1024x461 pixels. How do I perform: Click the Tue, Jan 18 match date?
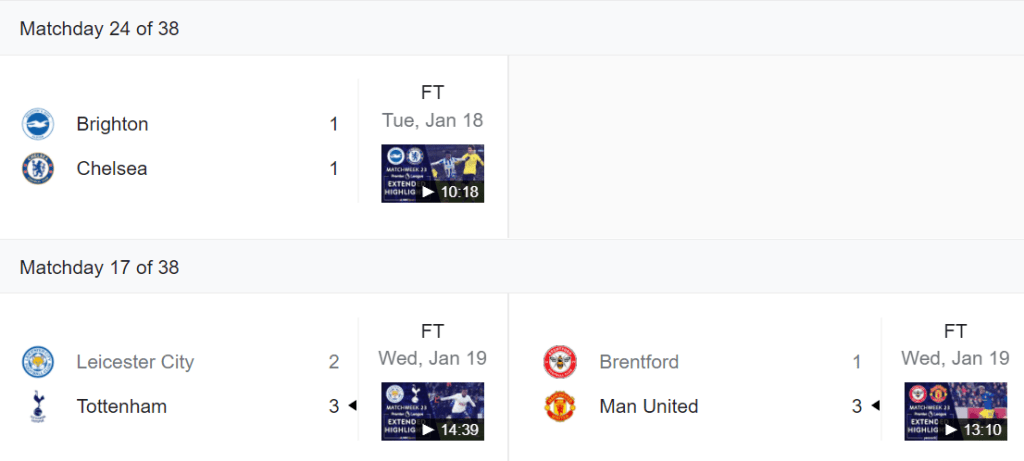point(432,120)
